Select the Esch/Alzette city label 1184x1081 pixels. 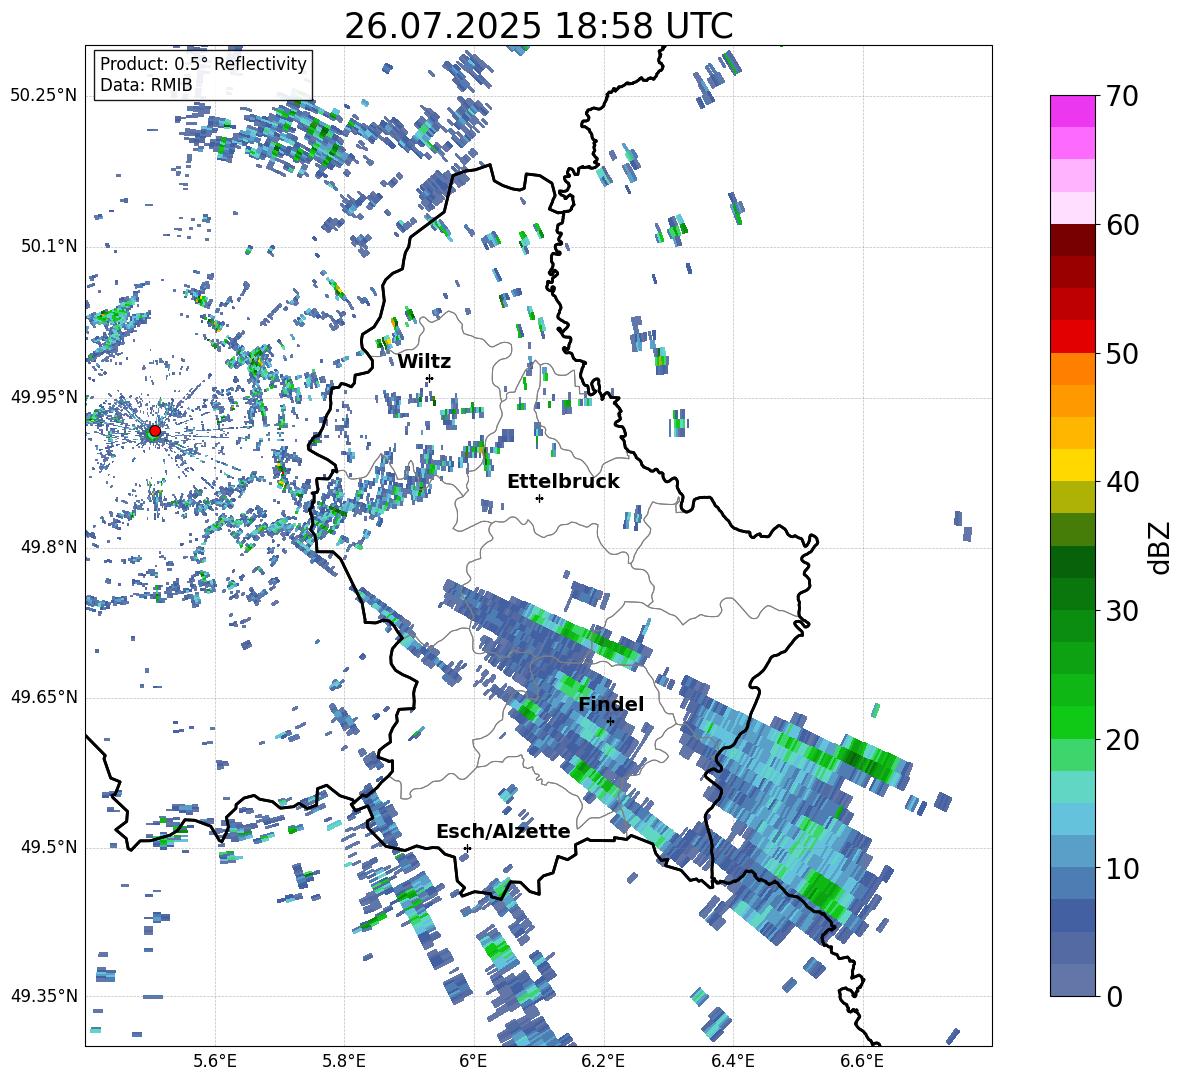click(x=503, y=832)
